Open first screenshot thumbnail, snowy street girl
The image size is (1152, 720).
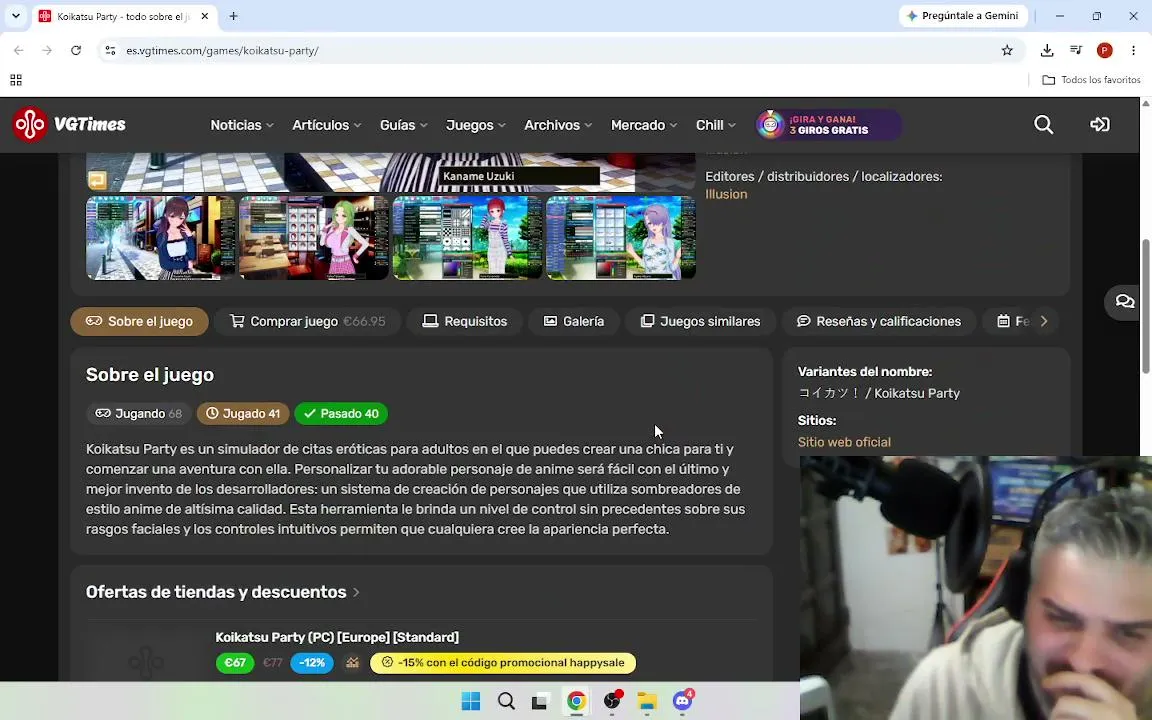tap(161, 237)
